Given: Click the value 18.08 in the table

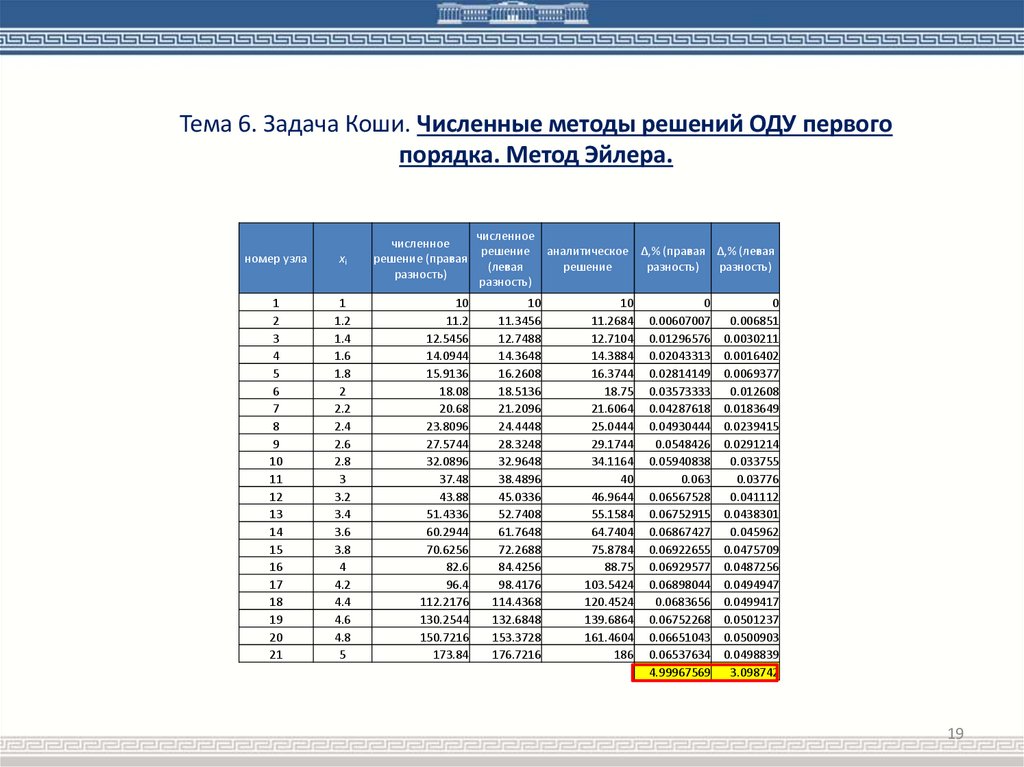Looking at the screenshot, I should click(x=421, y=391).
